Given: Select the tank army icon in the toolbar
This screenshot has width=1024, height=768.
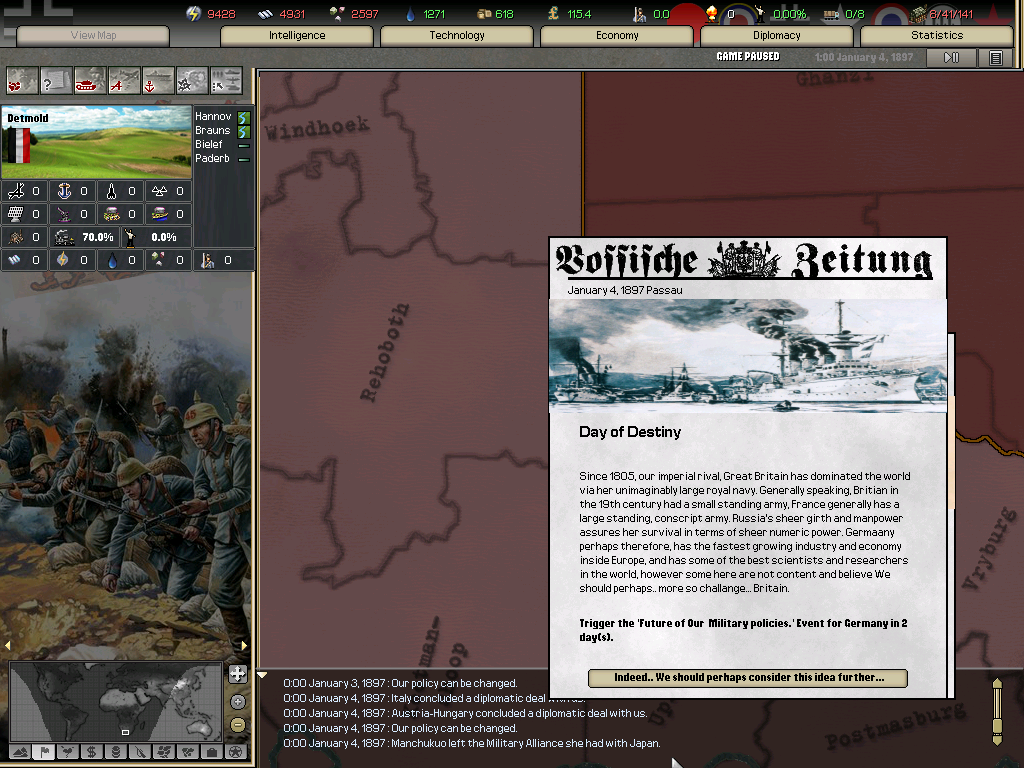Looking at the screenshot, I should (x=88, y=80).
